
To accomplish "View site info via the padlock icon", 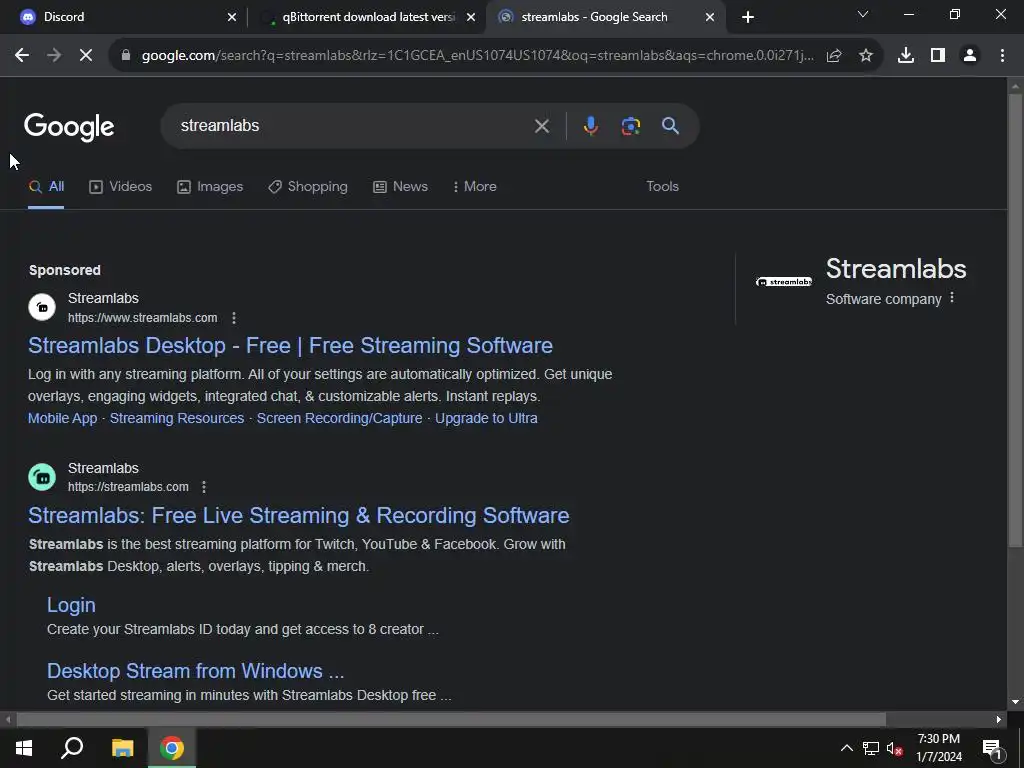I will pos(126,56).
